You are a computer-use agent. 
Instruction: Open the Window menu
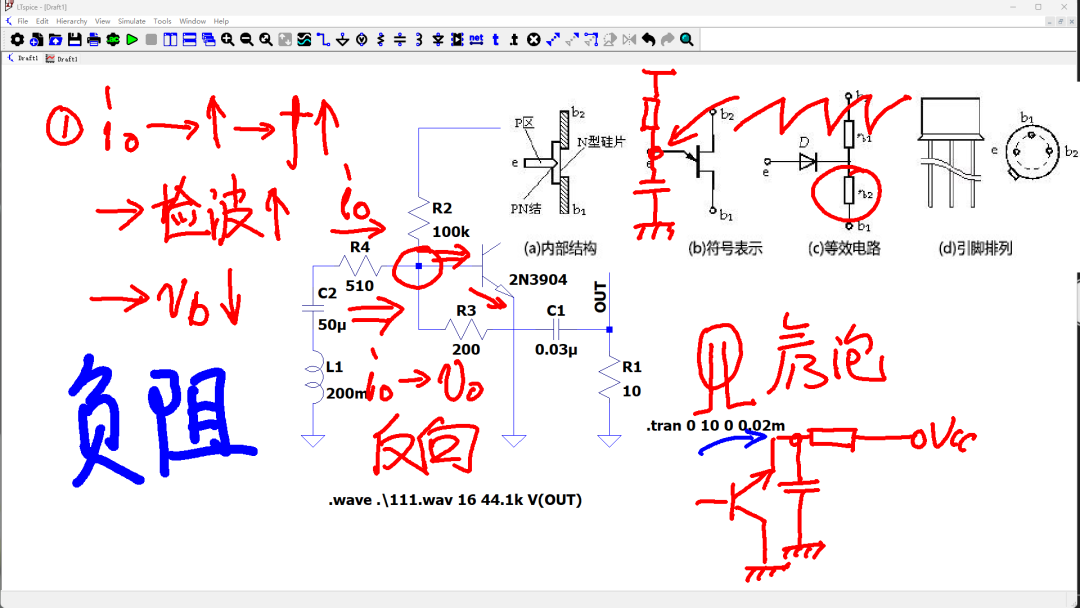click(x=192, y=21)
